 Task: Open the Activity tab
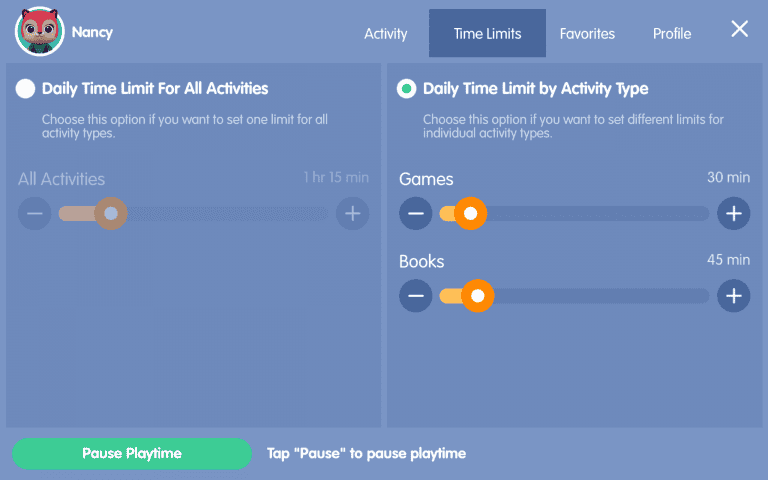[385, 34]
